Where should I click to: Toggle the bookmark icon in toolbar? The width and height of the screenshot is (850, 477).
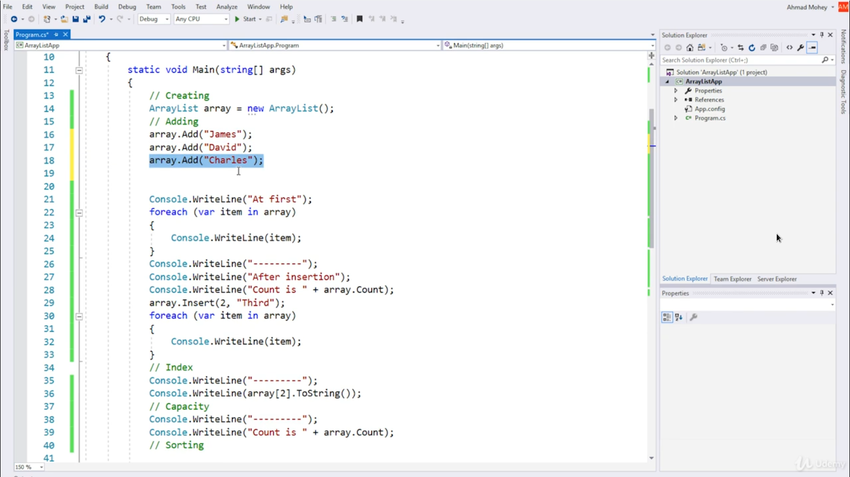pyautogui.click(x=359, y=19)
